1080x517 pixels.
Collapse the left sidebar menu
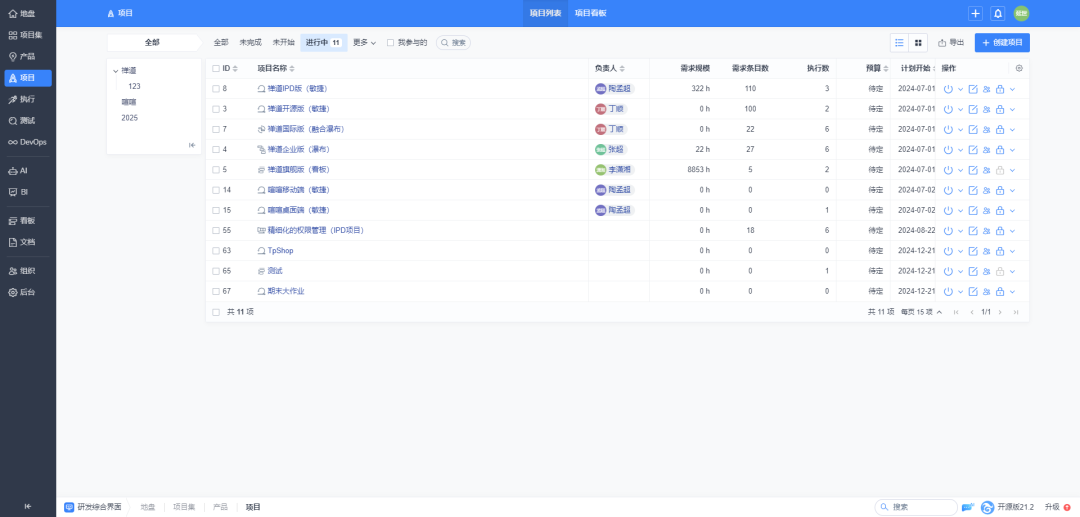27,506
